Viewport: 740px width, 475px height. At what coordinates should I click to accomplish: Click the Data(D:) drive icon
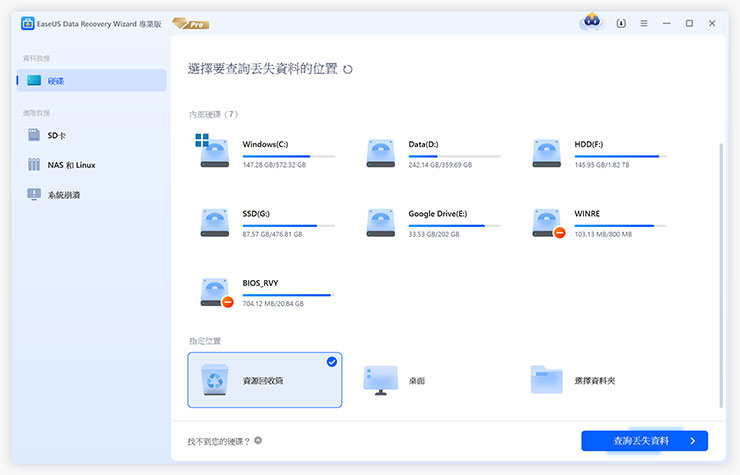point(381,153)
